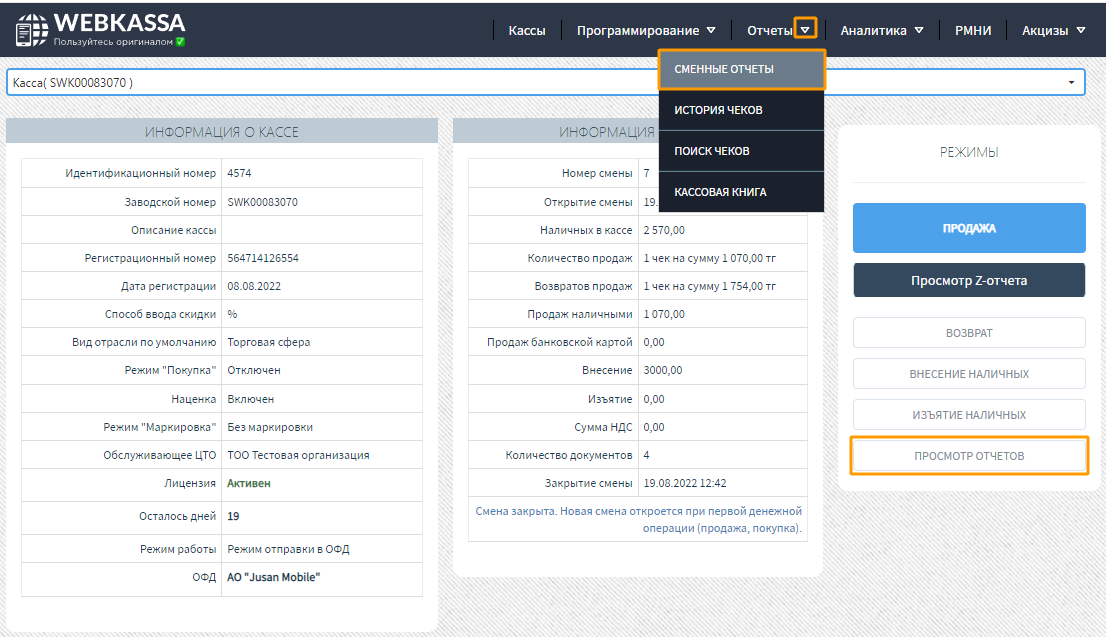
Task: Click the Режим "Покупка" value Отключен
Action: point(254,370)
